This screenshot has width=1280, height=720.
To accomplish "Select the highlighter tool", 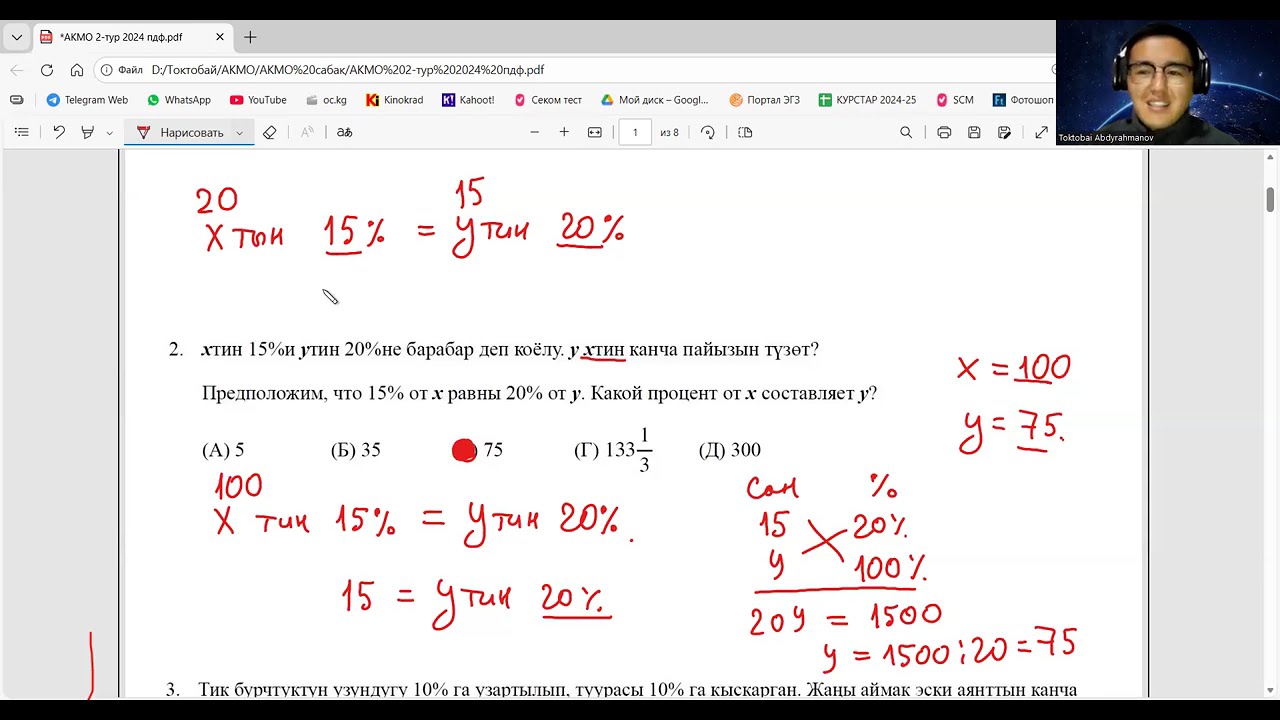I will (x=87, y=132).
